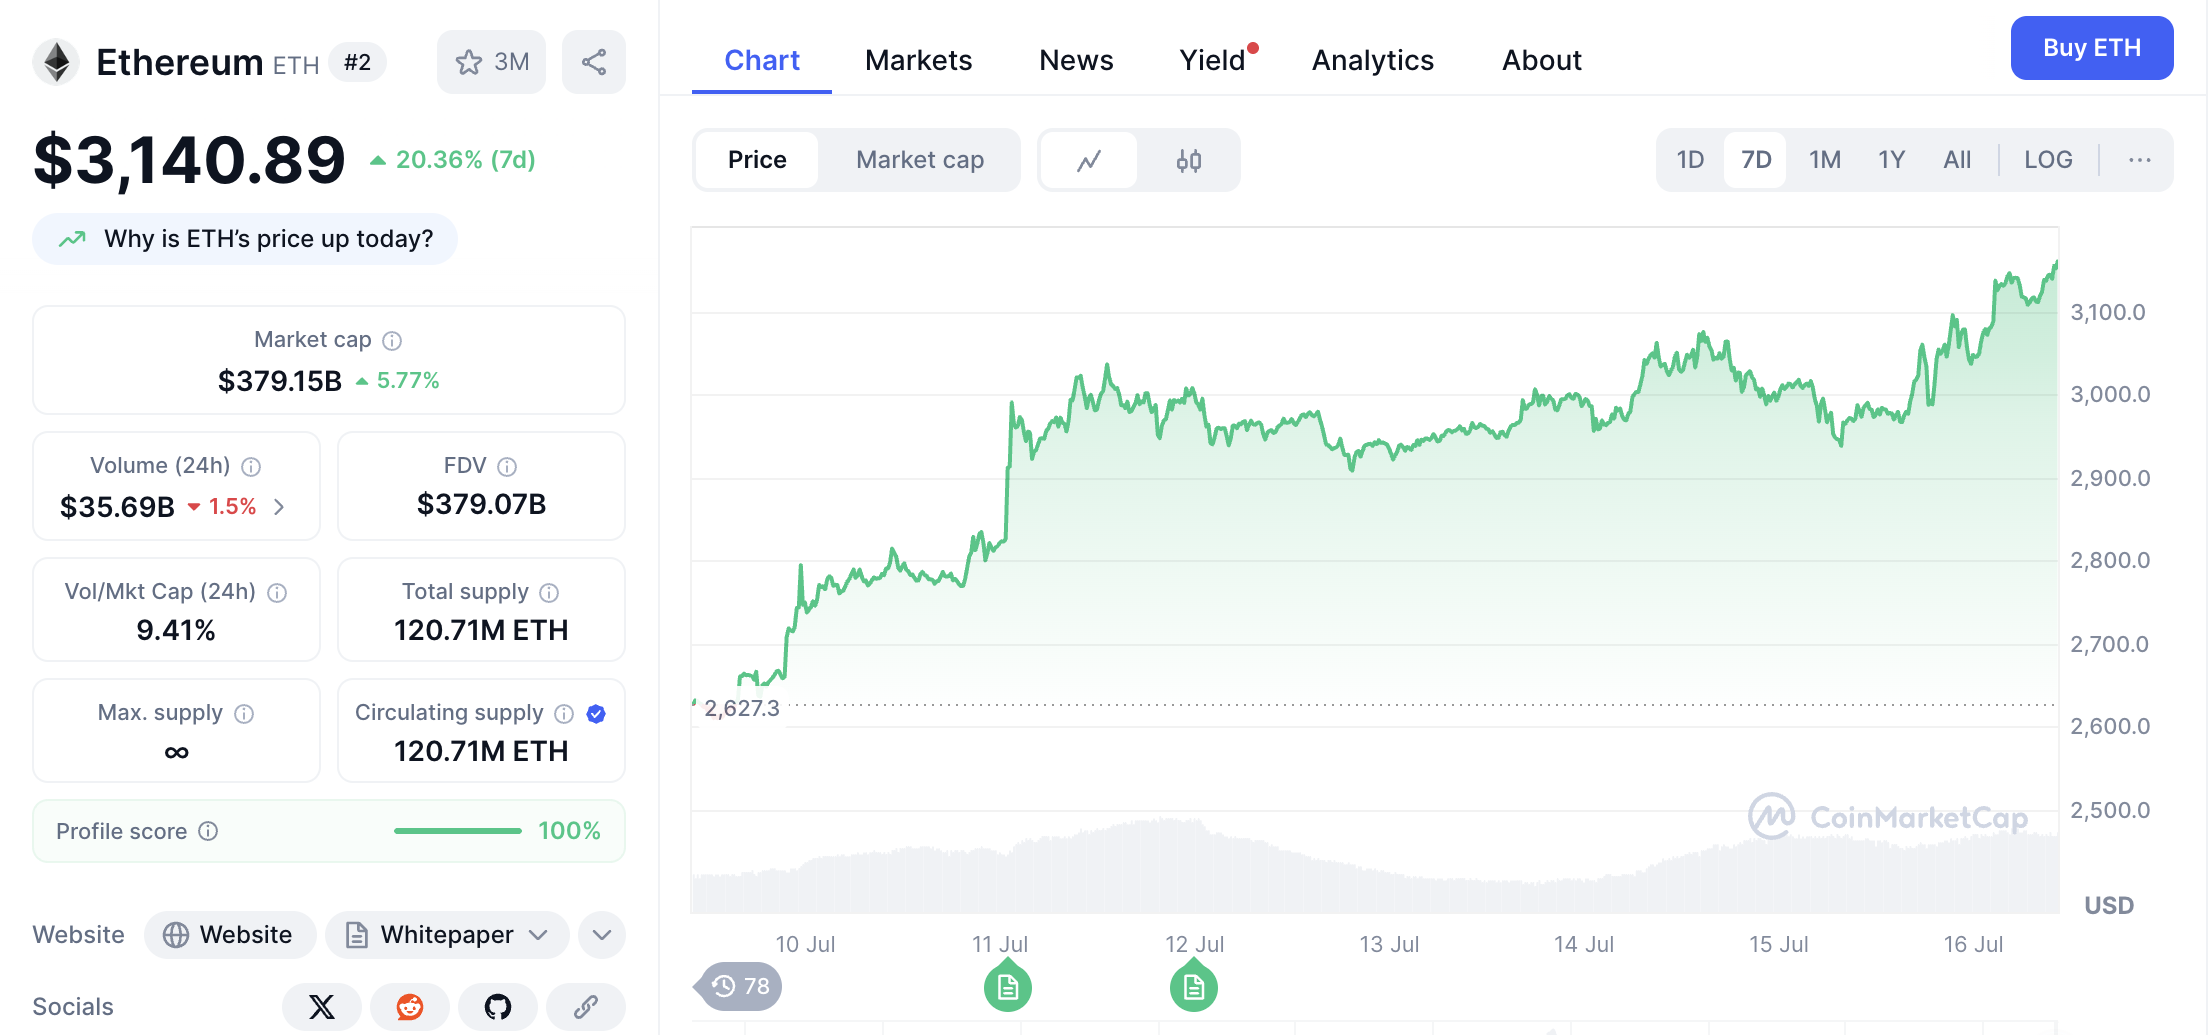Toggle LOG scale on chart
This screenshot has height=1035, width=2208.
(2048, 160)
